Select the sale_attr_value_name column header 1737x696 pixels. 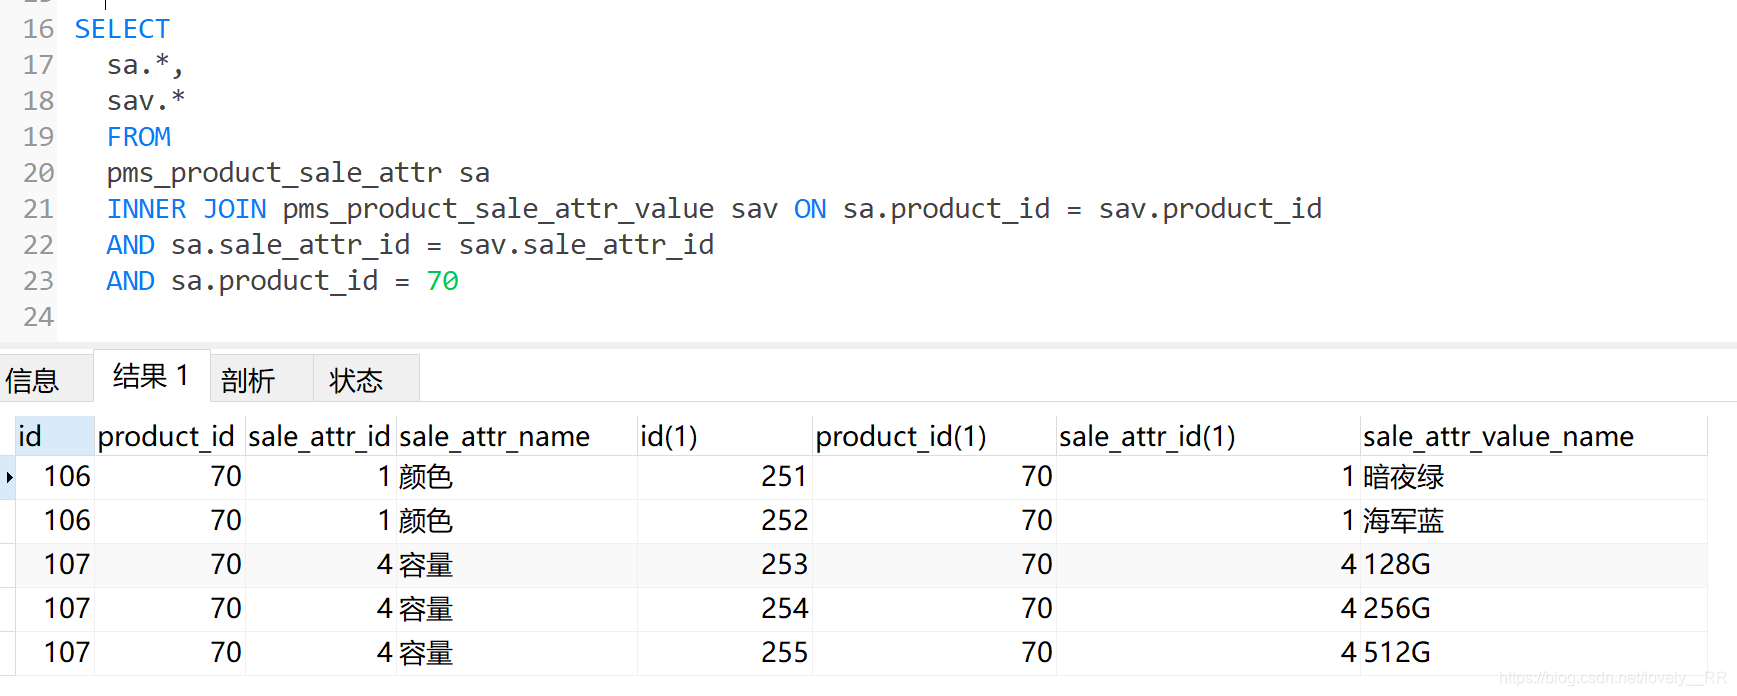tap(1498, 437)
